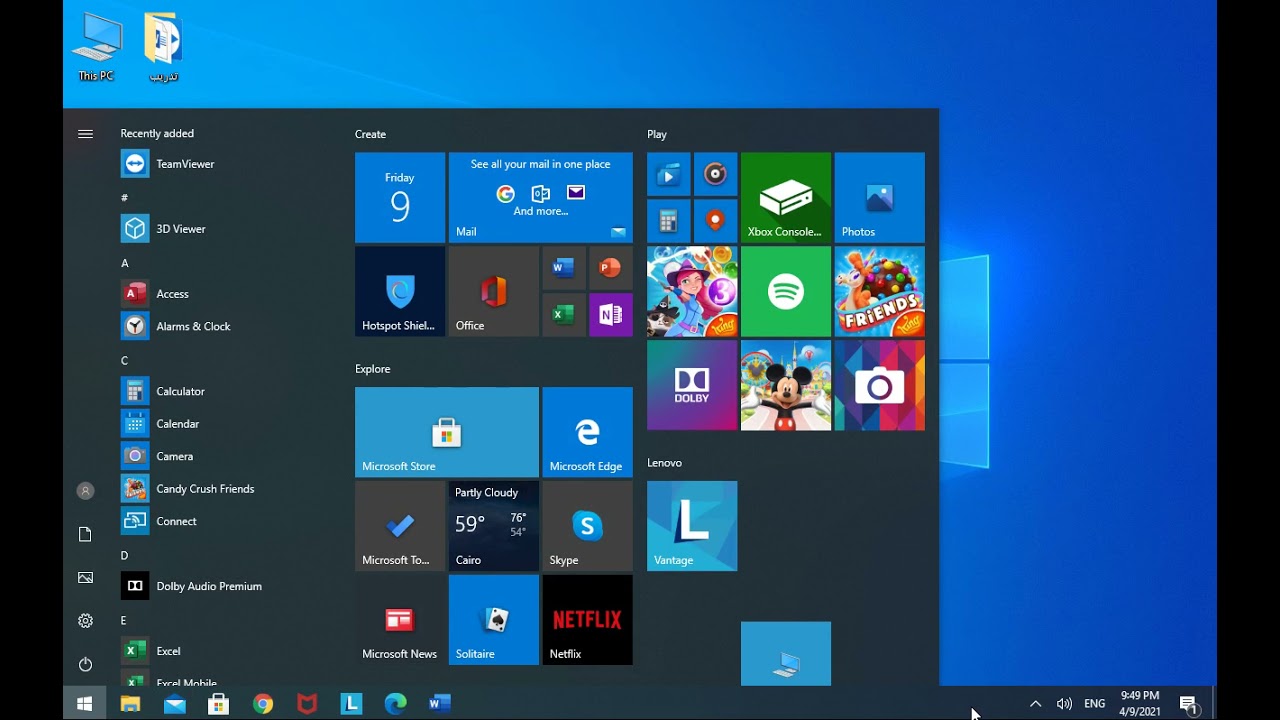The image size is (1280, 720).
Task: Open Connect in the app list
Action: click(229, 521)
